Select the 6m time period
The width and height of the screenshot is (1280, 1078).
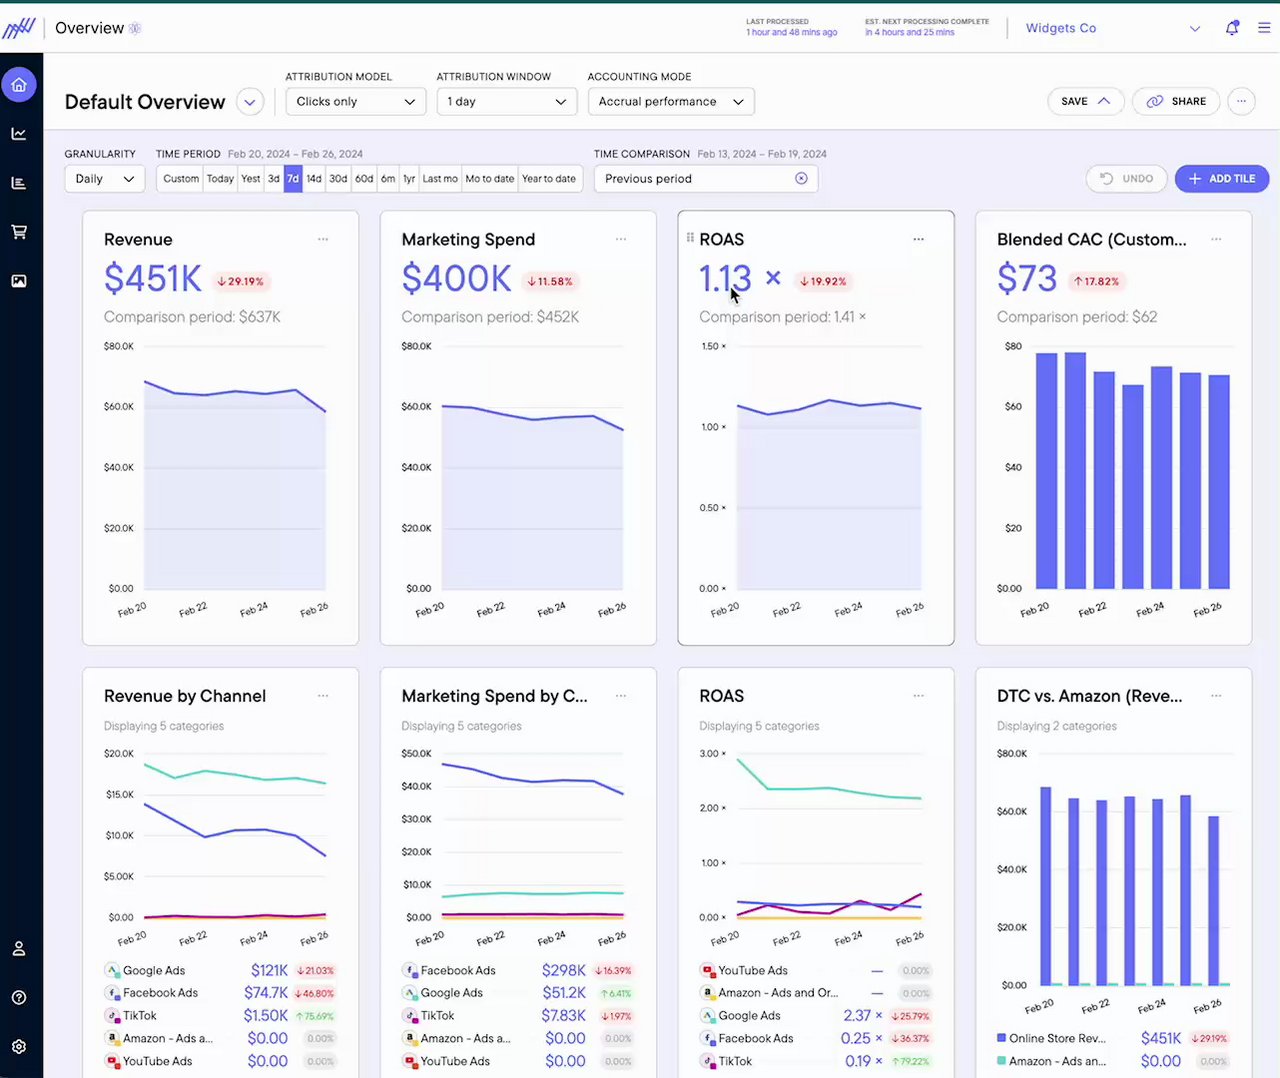point(388,179)
